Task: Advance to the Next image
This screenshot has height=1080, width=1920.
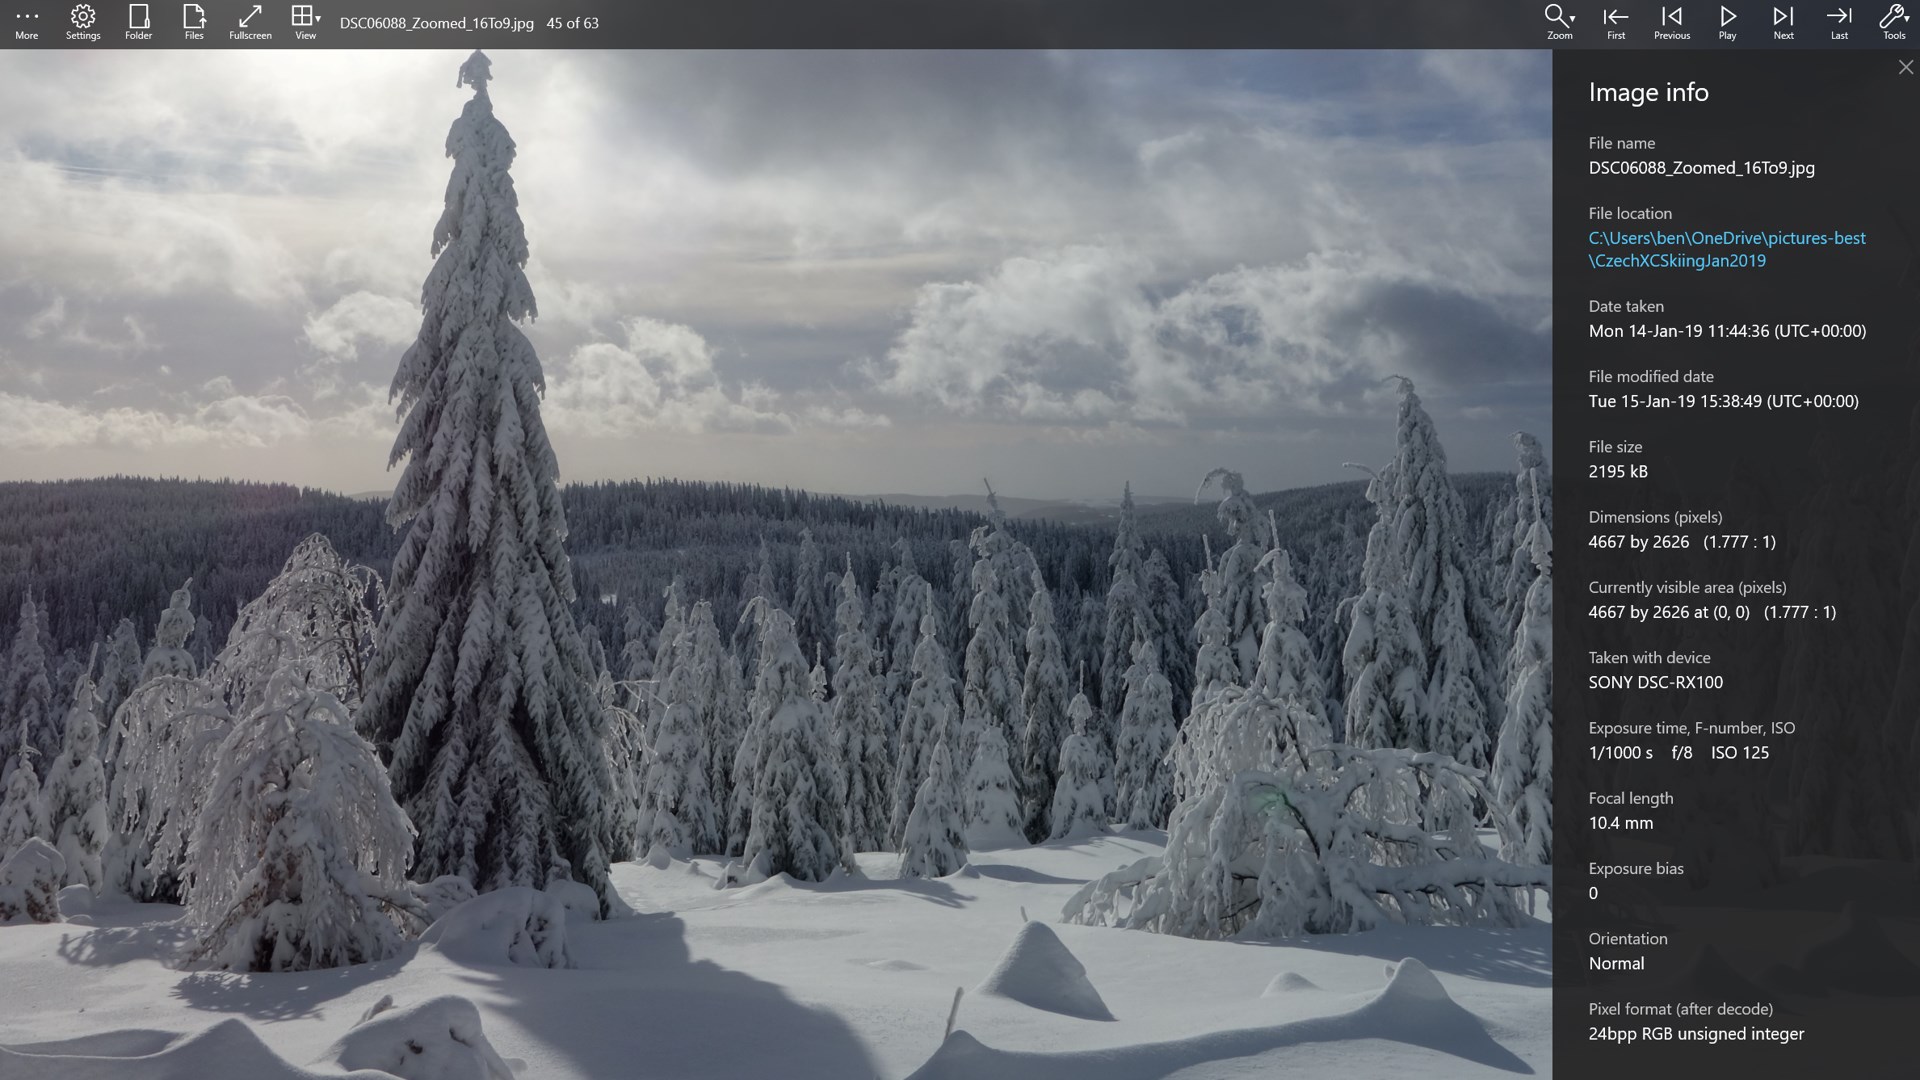Action: pyautogui.click(x=1782, y=17)
